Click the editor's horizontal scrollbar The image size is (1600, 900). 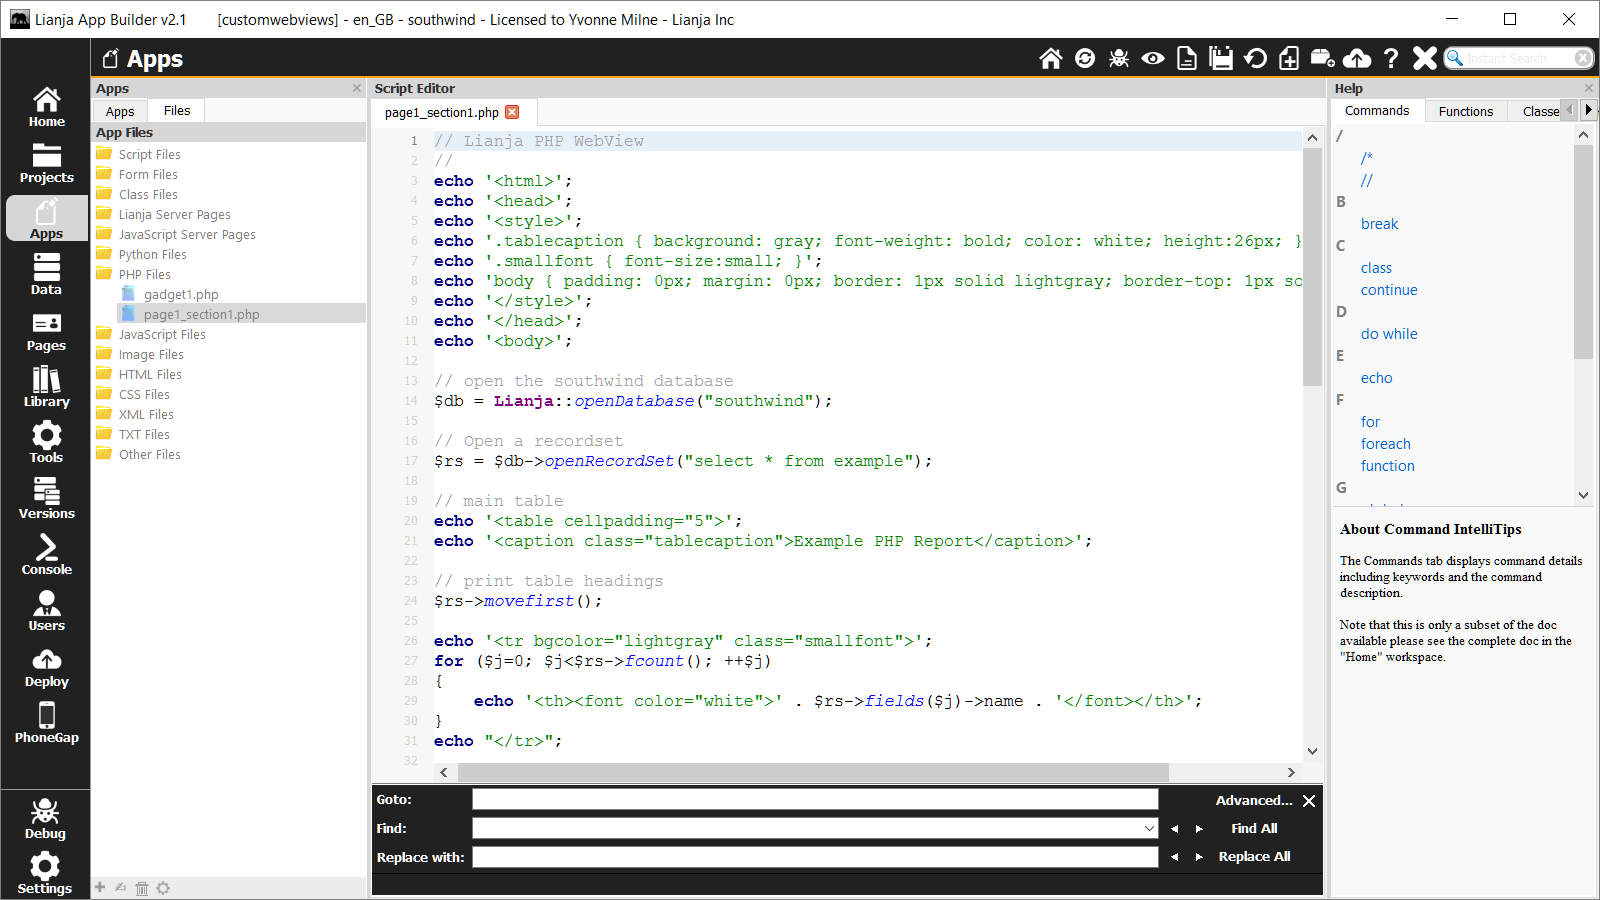(812, 772)
